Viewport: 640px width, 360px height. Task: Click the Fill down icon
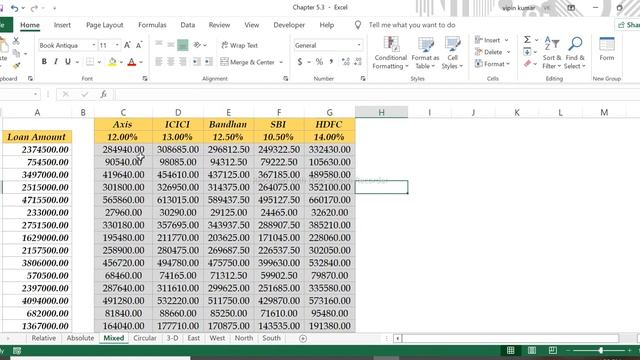[x=527, y=52]
